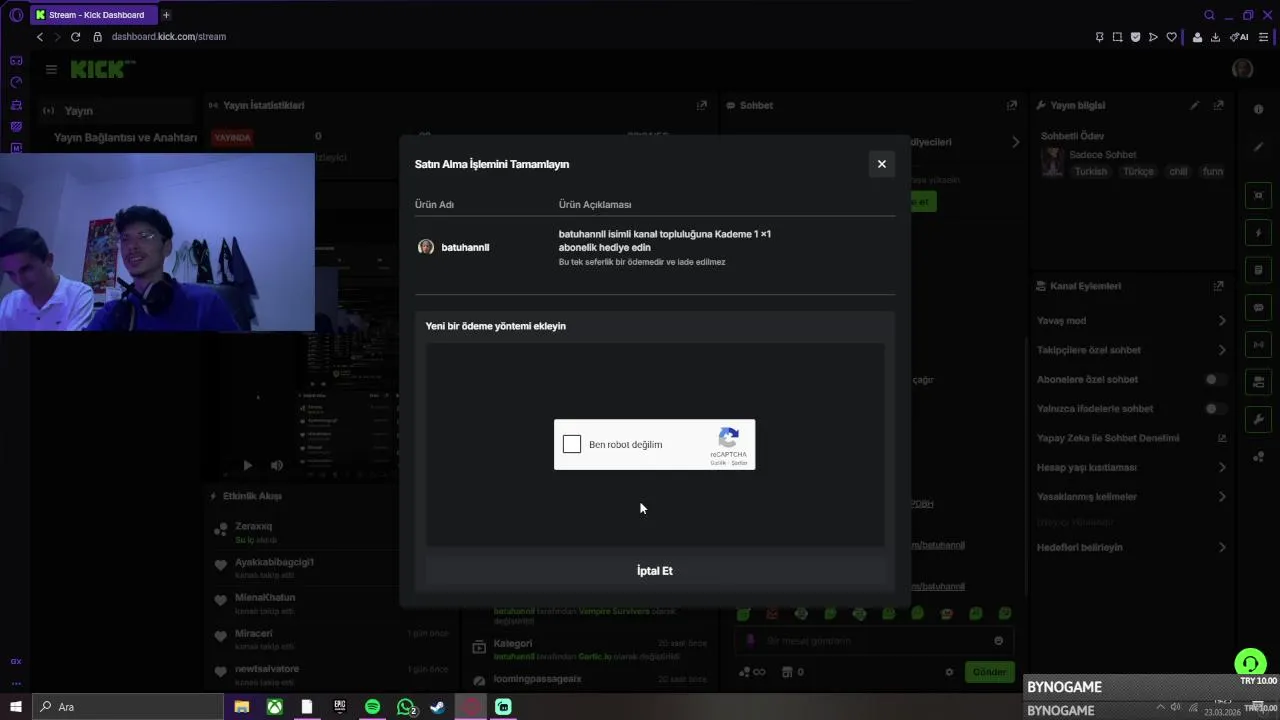Pop out Yayın bilgisi panel

click(1218, 105)
